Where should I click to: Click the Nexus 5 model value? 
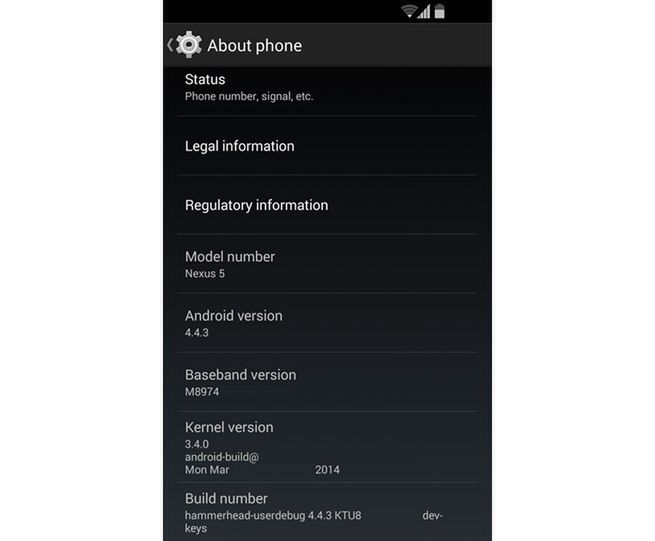click(x=205, y=274)
